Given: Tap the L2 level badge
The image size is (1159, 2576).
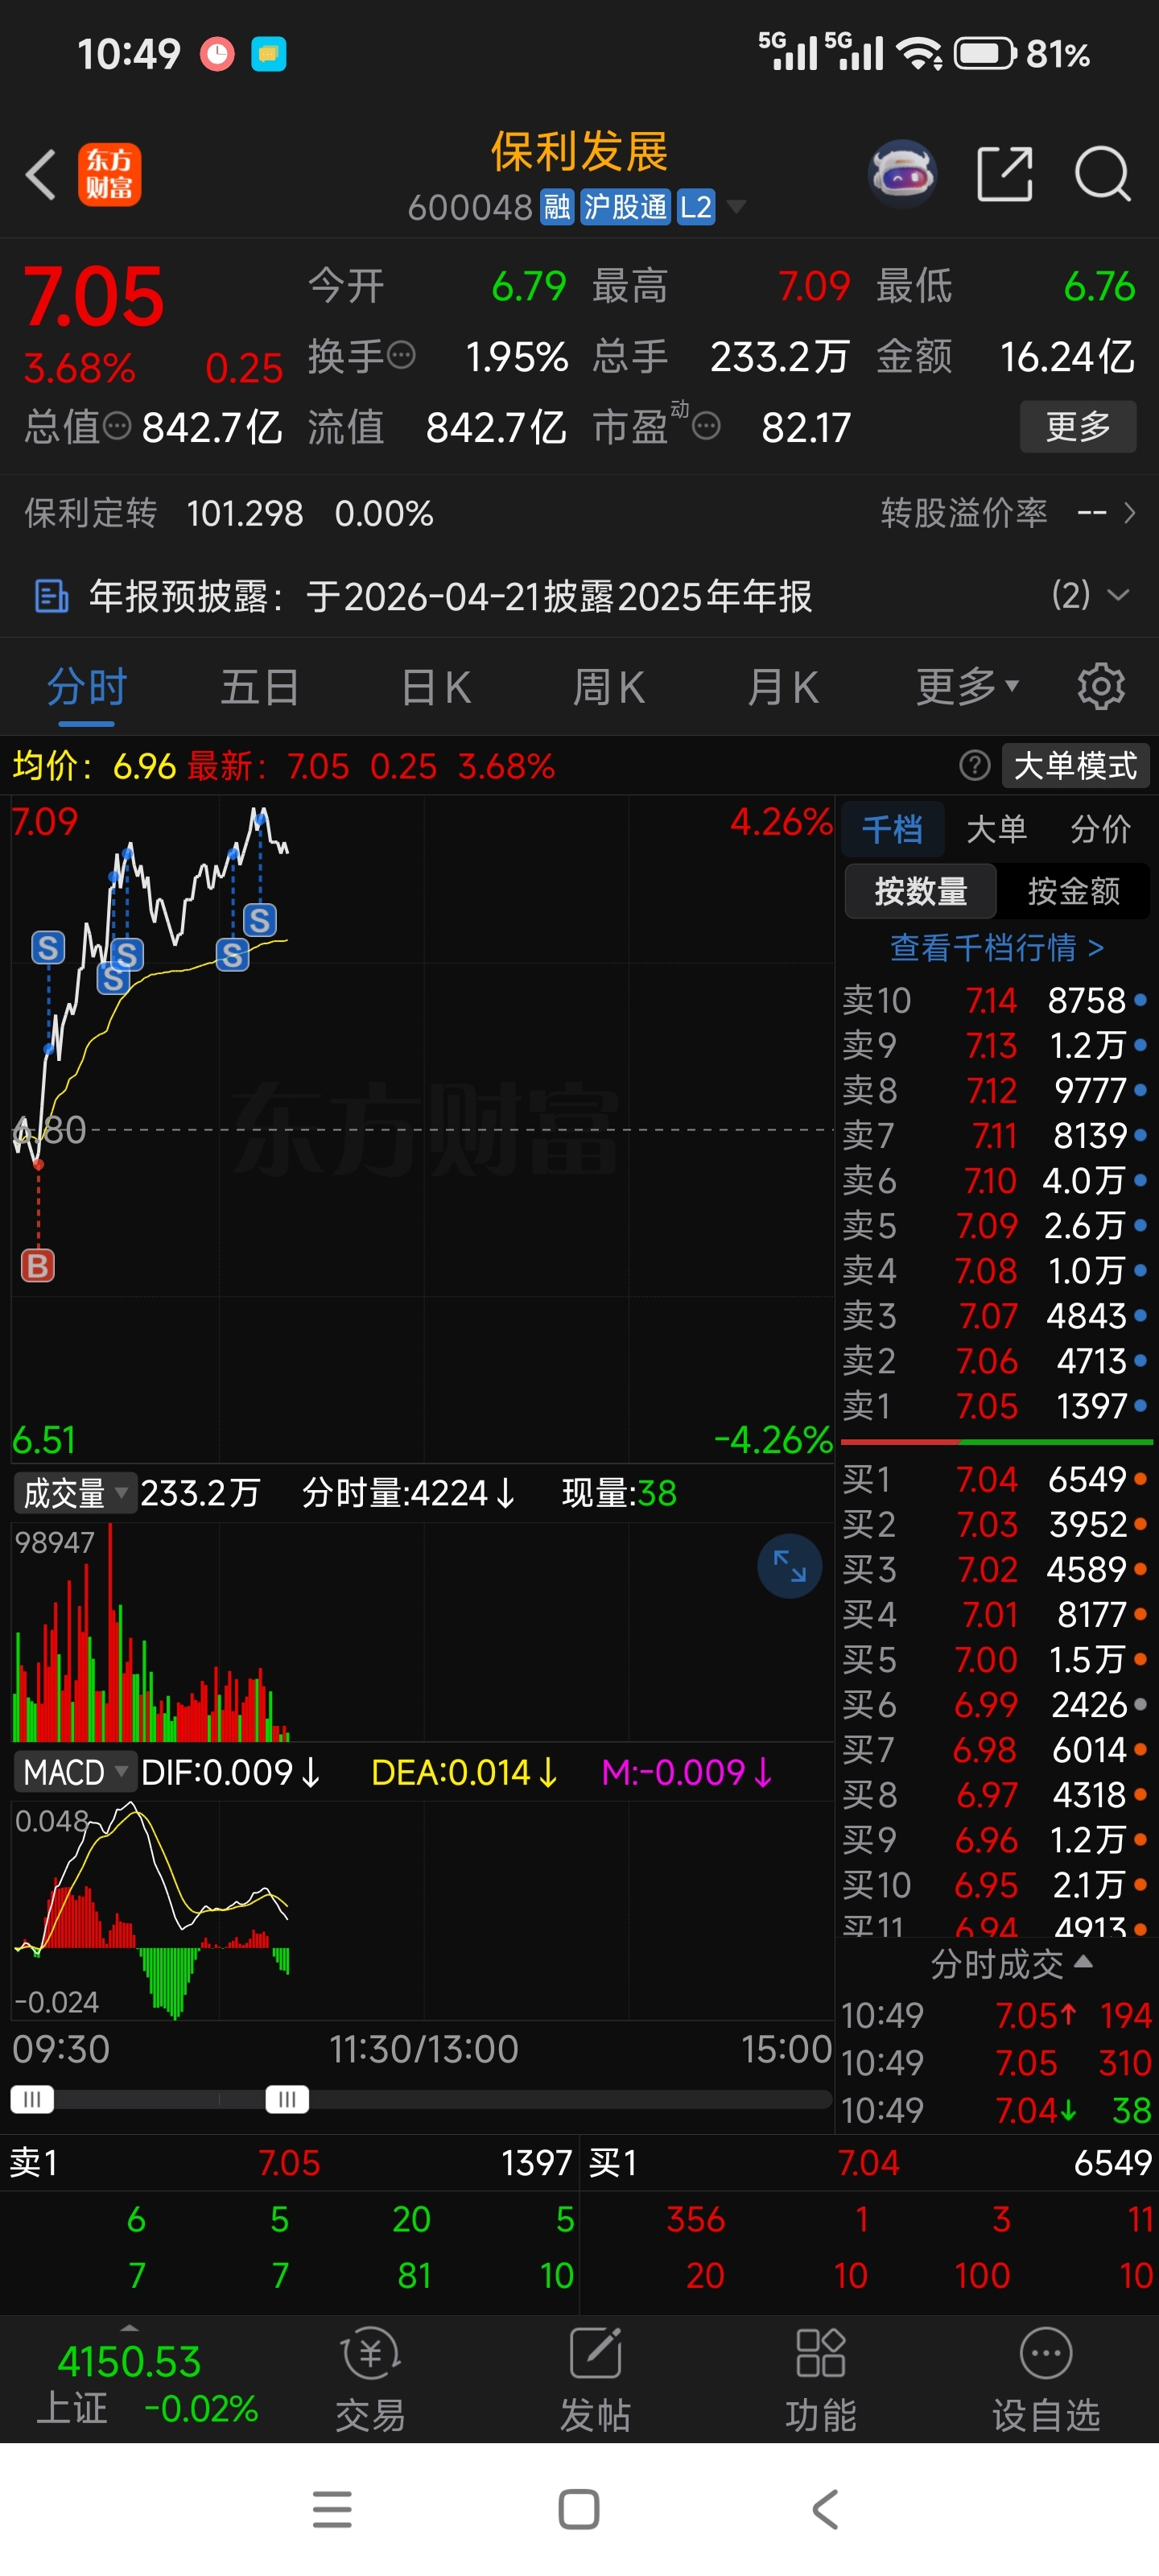Looking at the screenshot, I should pos(696,207).
